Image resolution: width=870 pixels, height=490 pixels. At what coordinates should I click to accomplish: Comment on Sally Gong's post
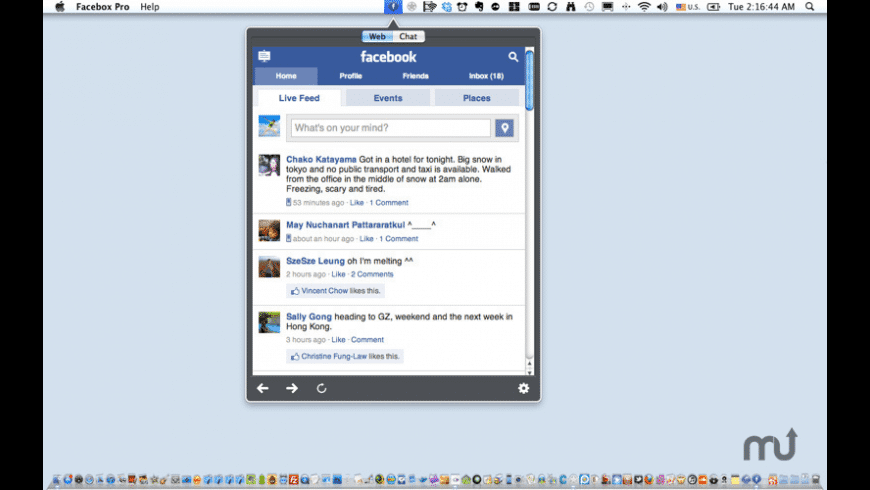(367, 340)
